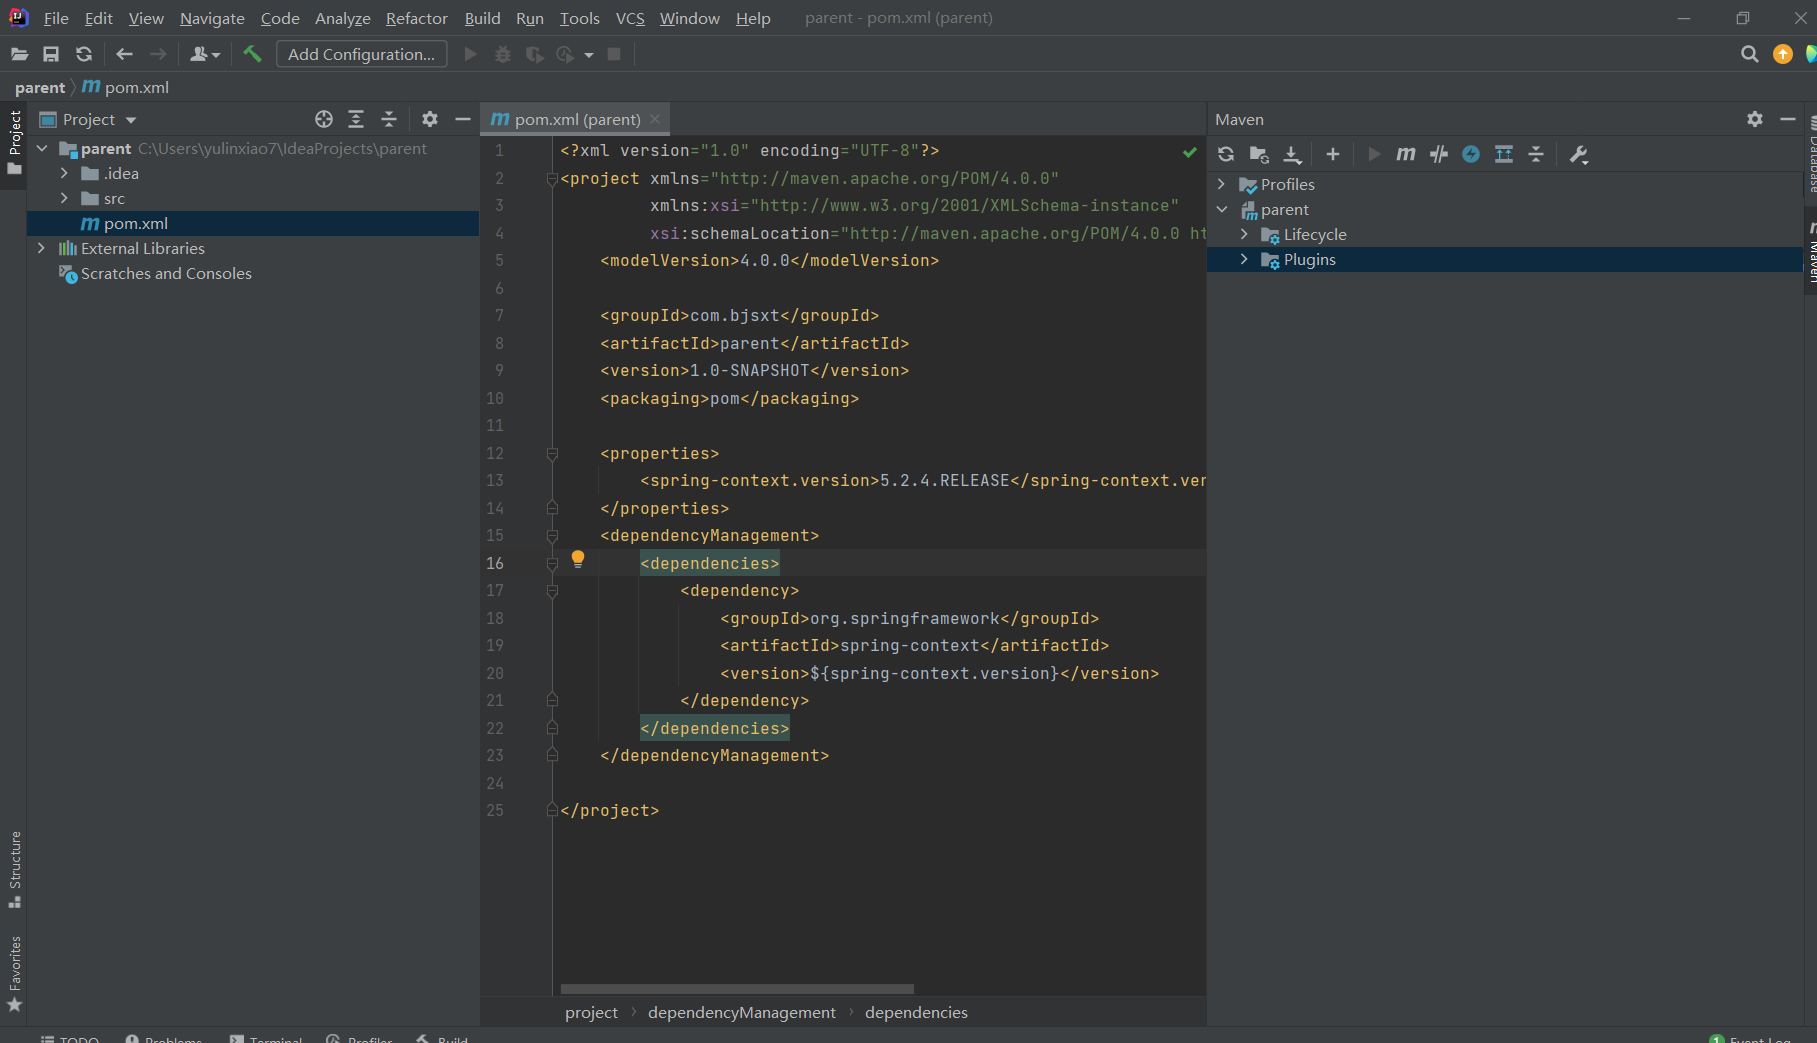Expand the .idea folder

[64, 173]
